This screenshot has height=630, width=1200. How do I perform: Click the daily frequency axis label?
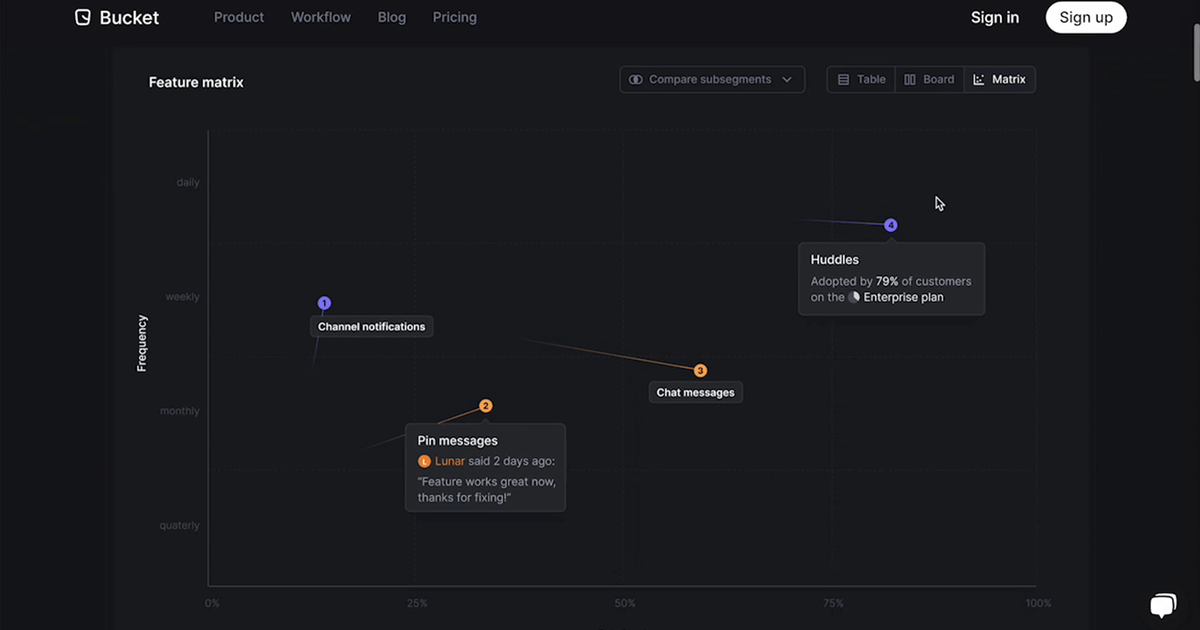[188, 182]
